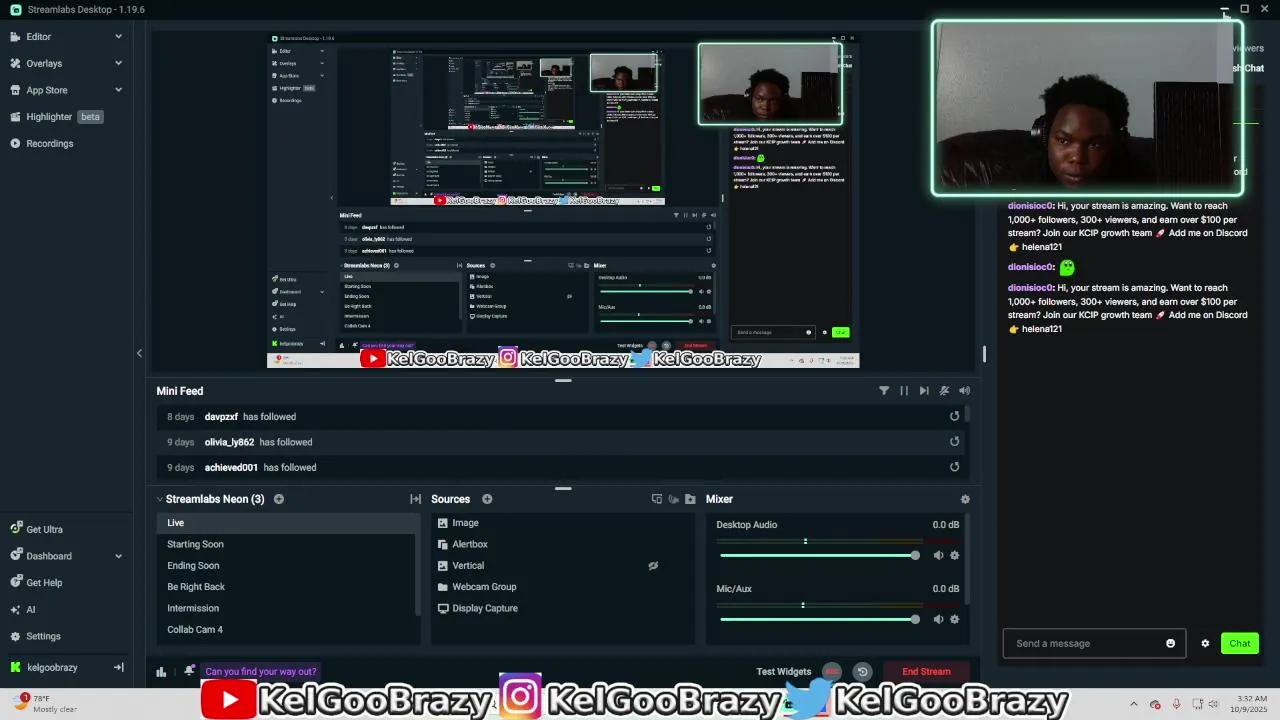Open Mixer advanced audio settings gear
The height and width of the screenshot is (720, 1280).
(x=965, y=499)
